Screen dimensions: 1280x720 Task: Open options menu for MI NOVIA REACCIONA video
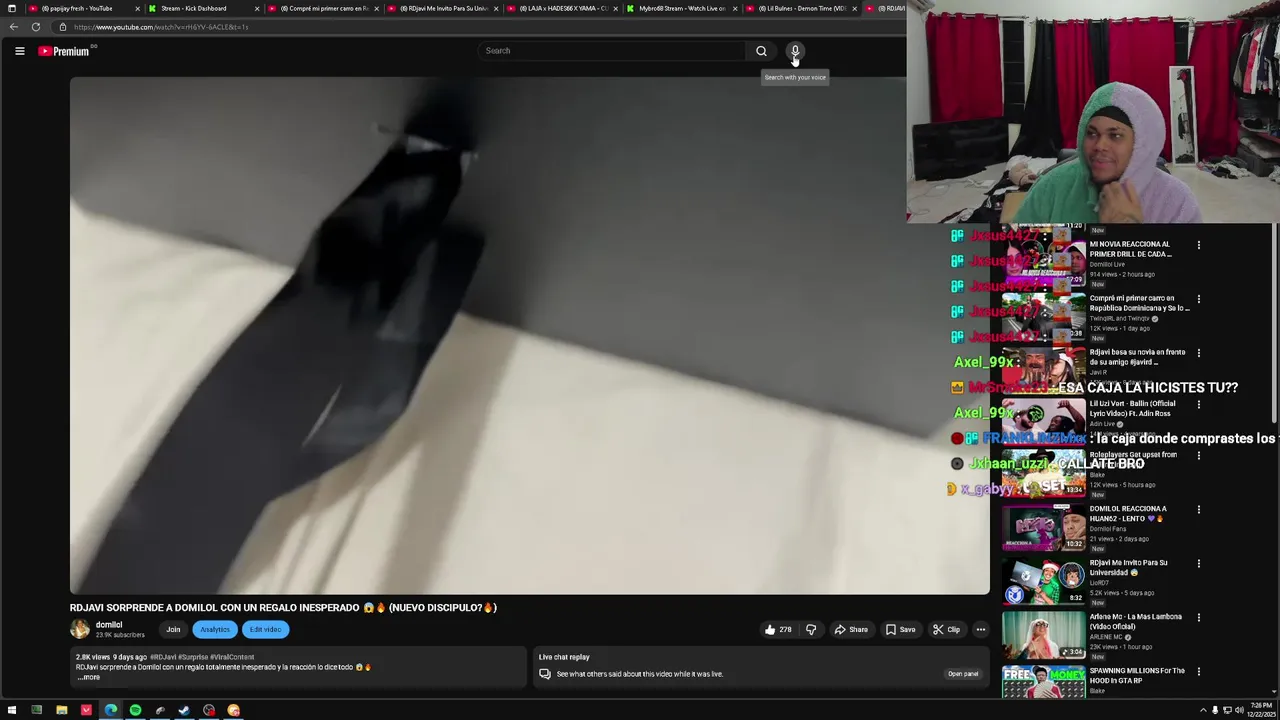(x=1199, y=245)
